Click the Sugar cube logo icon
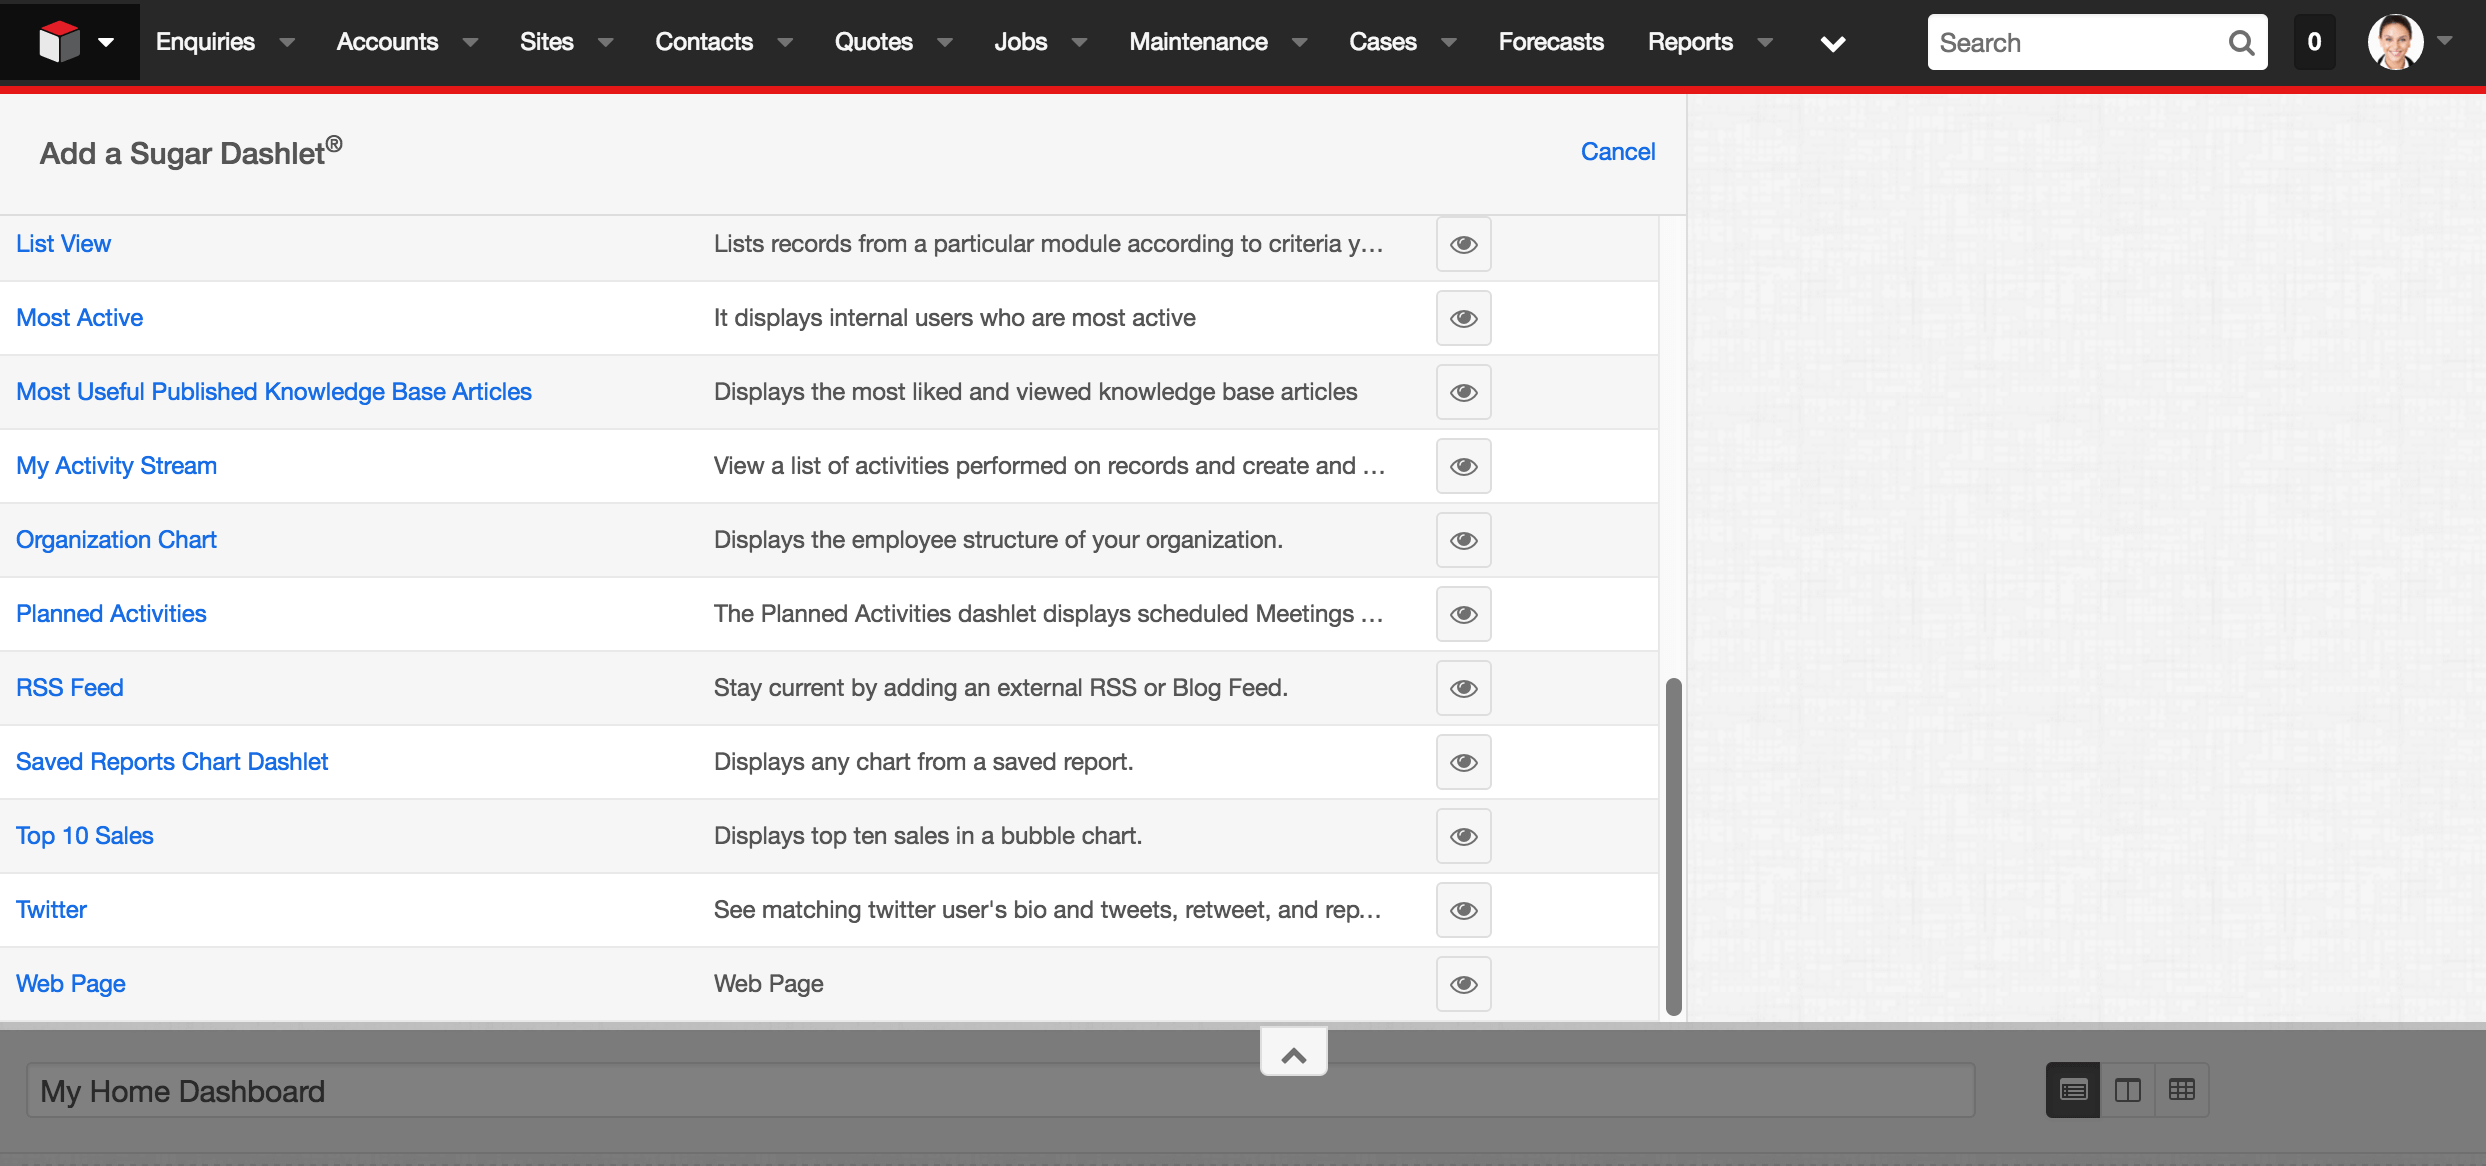 (59, 42)
